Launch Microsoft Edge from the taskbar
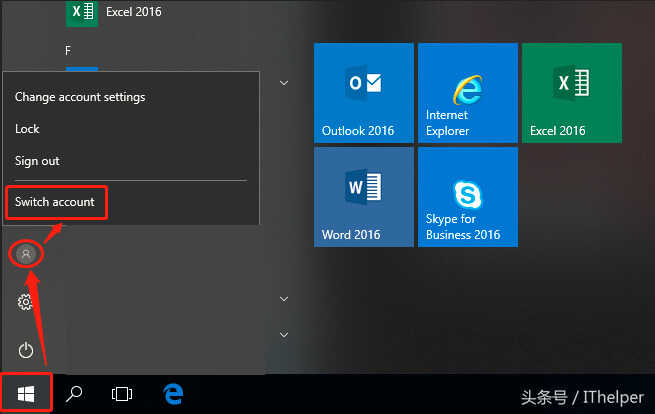The height and width of the screenshot is (414, 655). coord(173,394)
